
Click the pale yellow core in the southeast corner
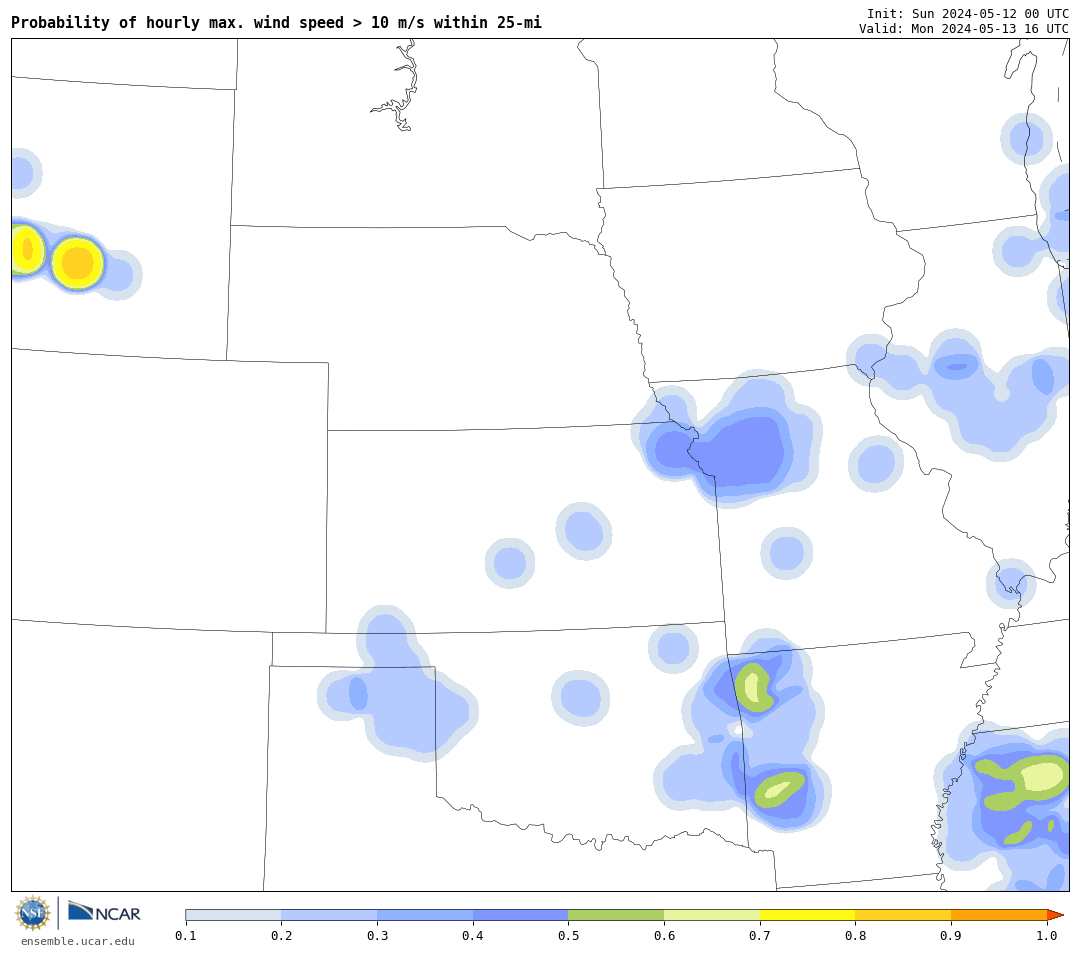(x=1044, y=777)
